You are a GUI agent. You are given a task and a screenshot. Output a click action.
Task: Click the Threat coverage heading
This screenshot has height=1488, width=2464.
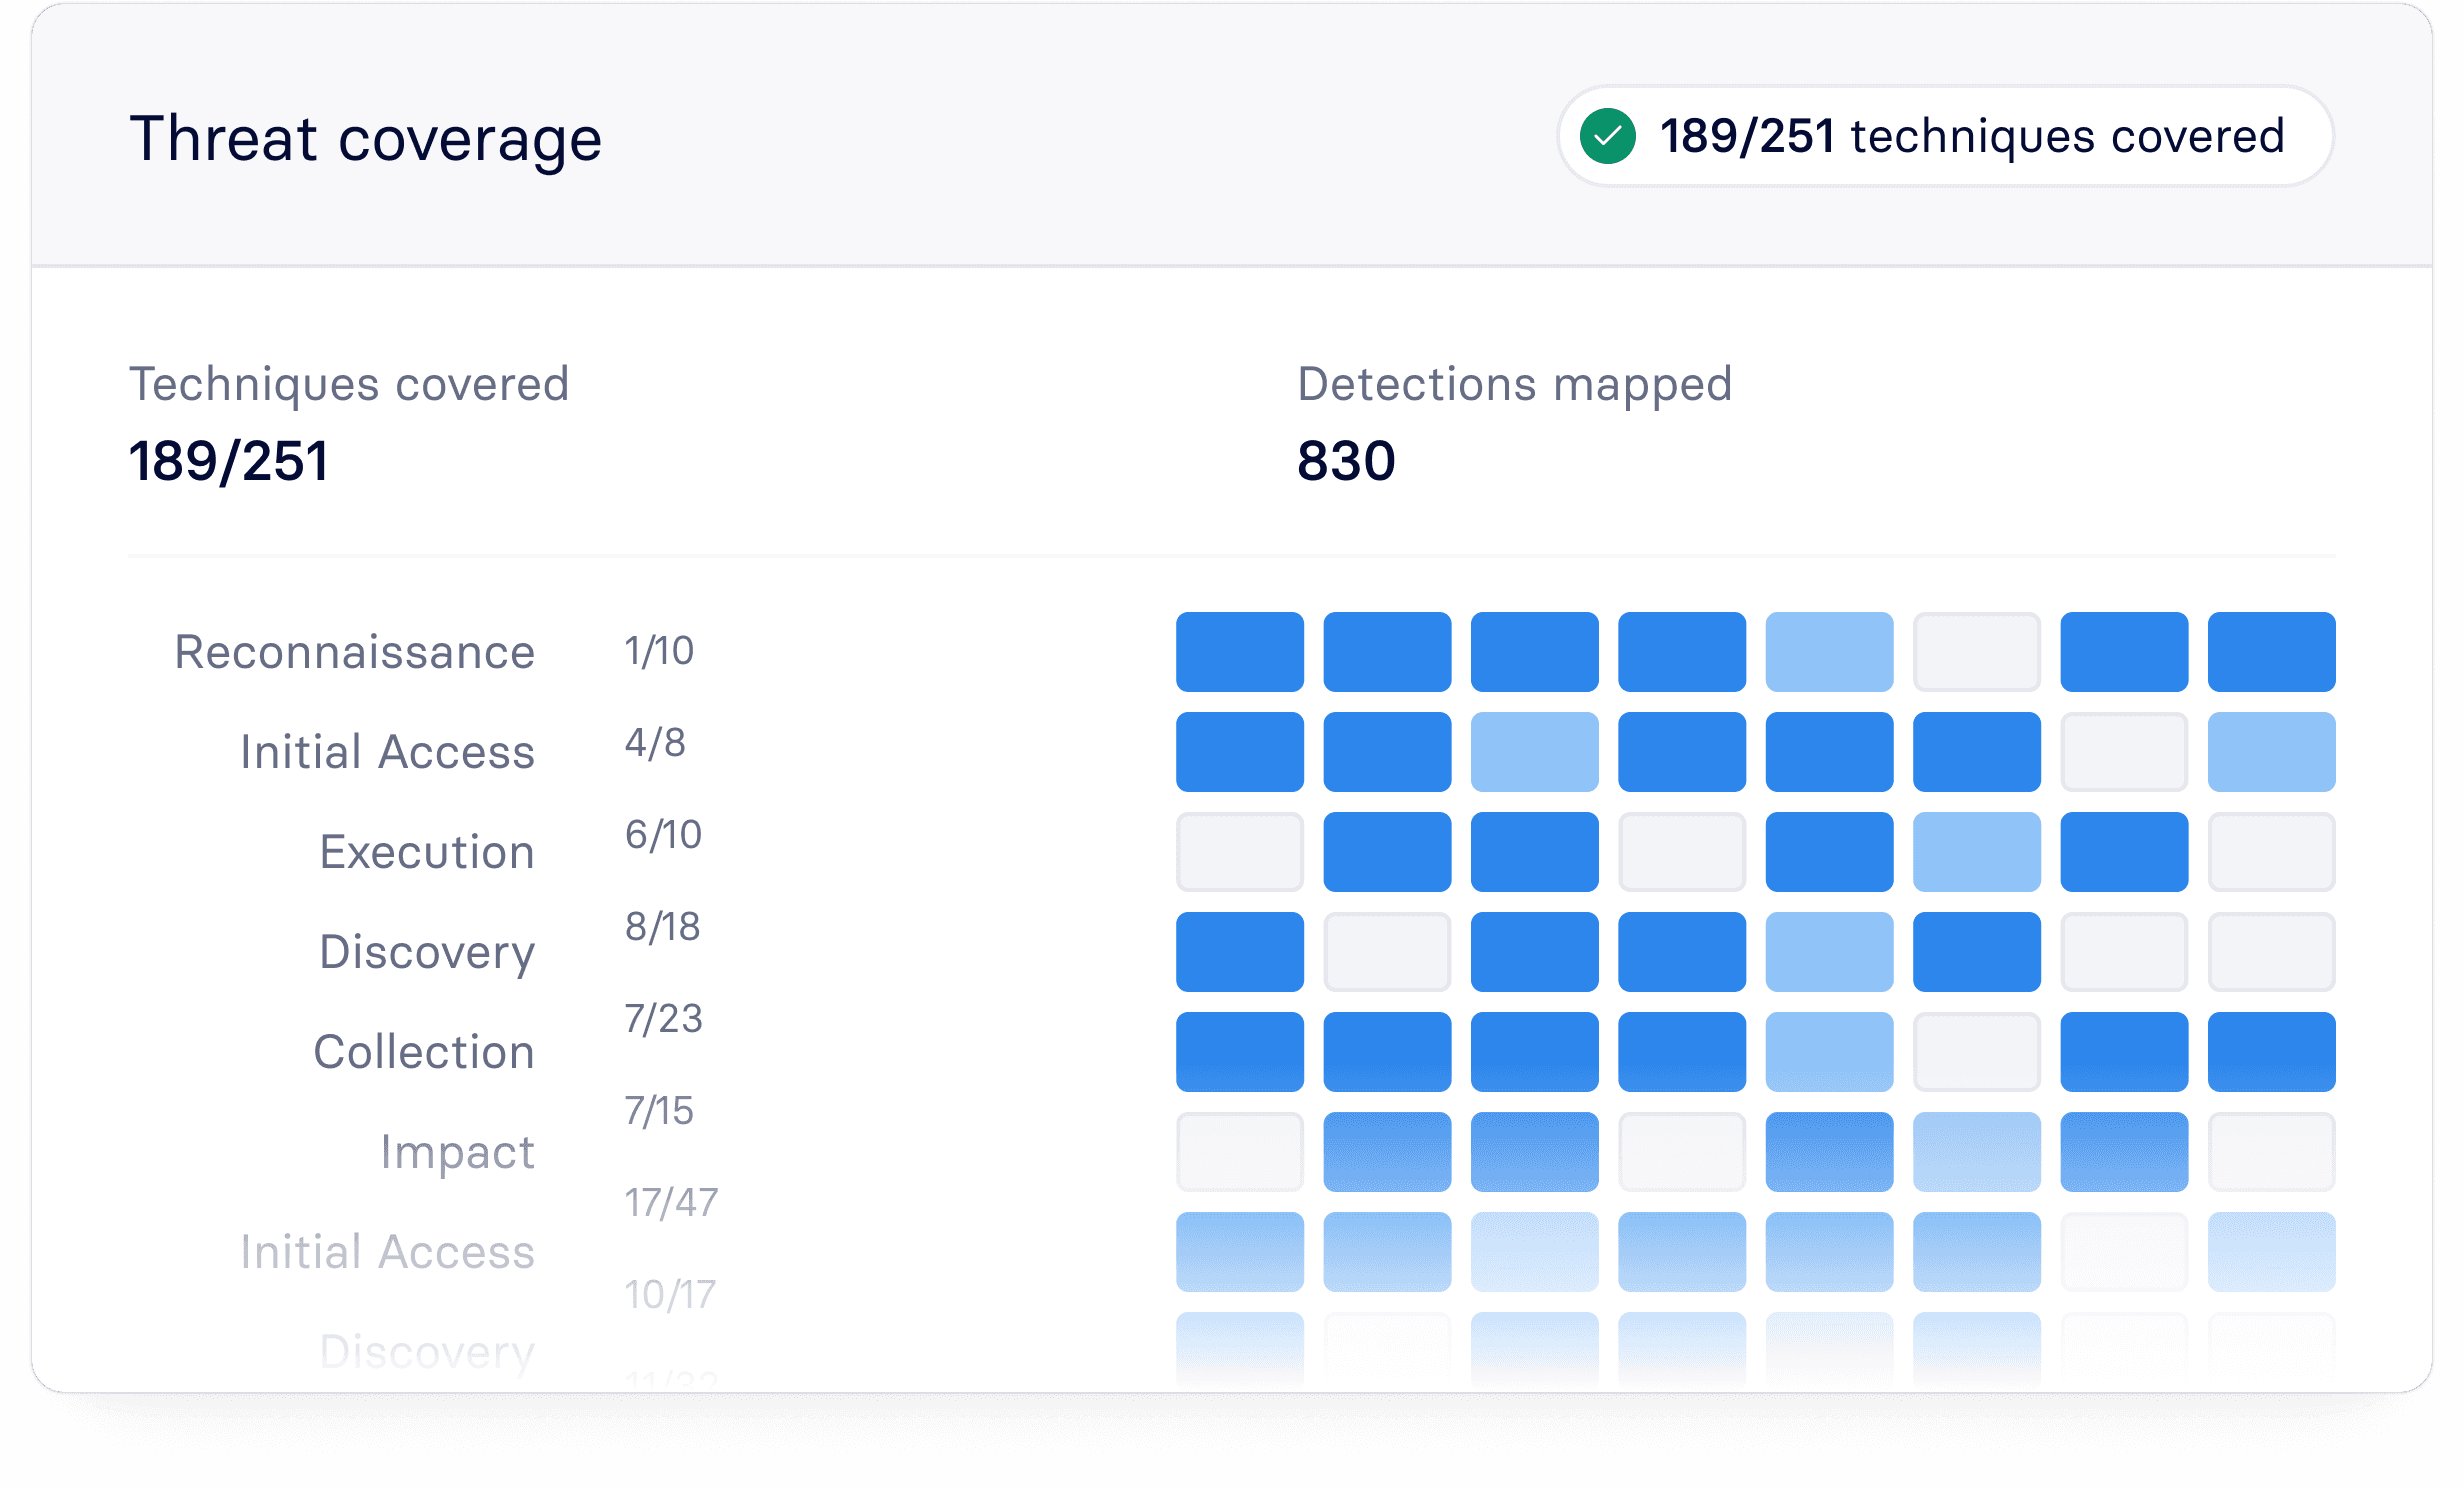click(x=366, y=138)
